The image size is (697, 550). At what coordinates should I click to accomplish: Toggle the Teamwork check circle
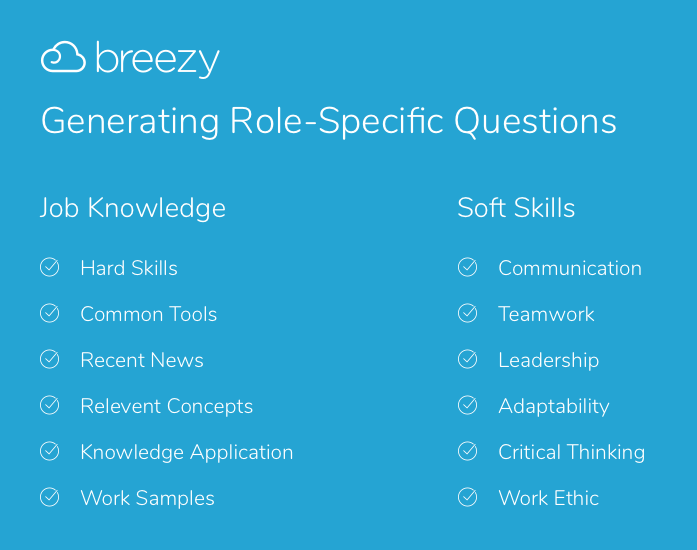coord(468,313)
